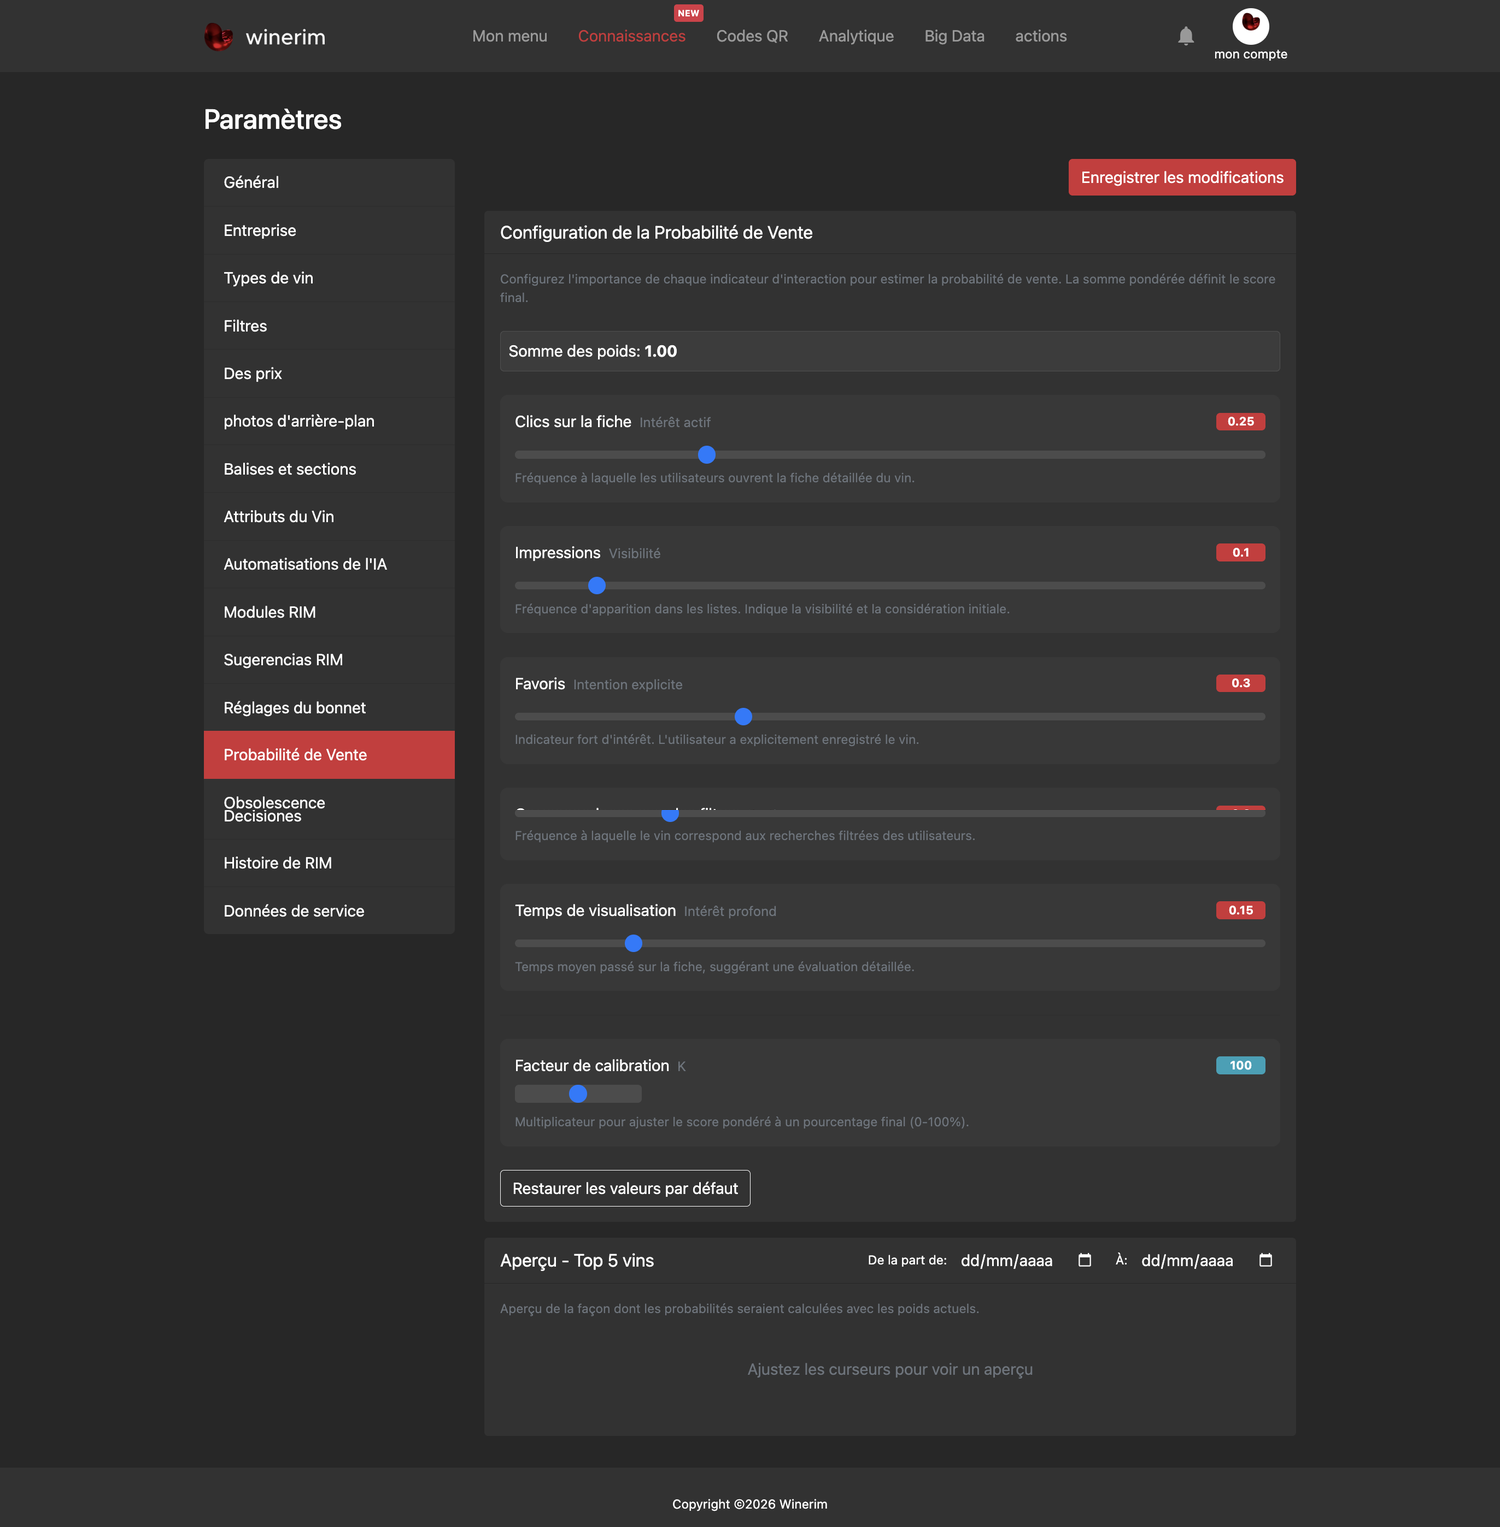
Task: Click the Impressions weight slider
Action: pos(890,586)
